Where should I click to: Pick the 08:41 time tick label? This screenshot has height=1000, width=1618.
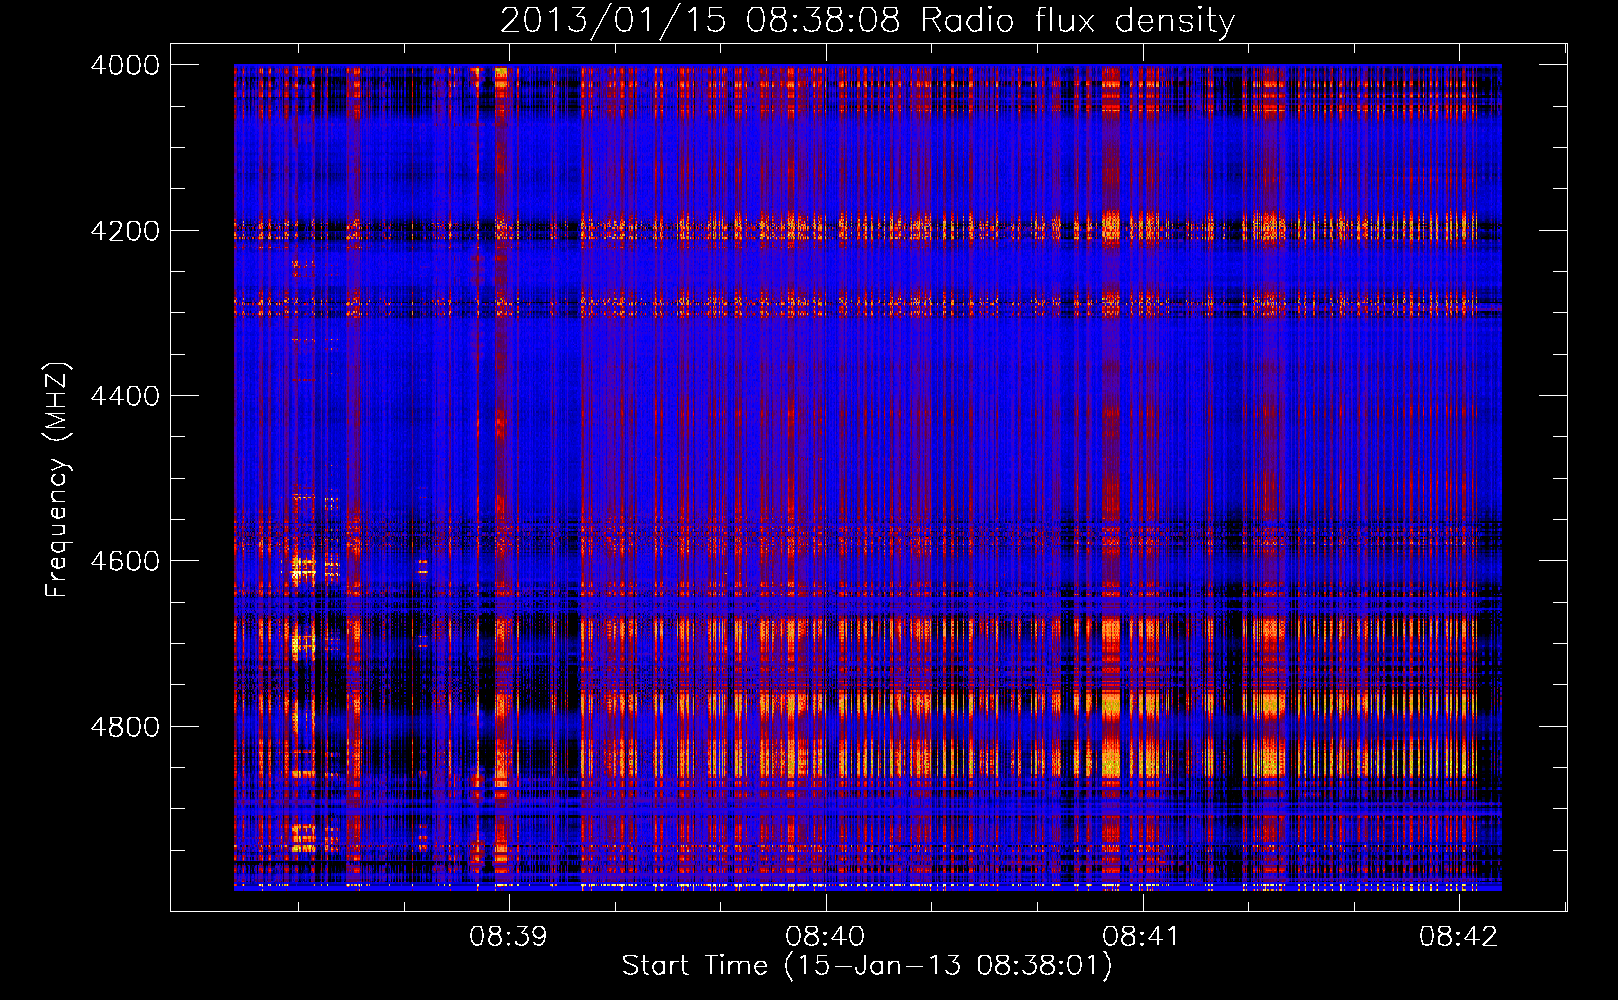1141,936
